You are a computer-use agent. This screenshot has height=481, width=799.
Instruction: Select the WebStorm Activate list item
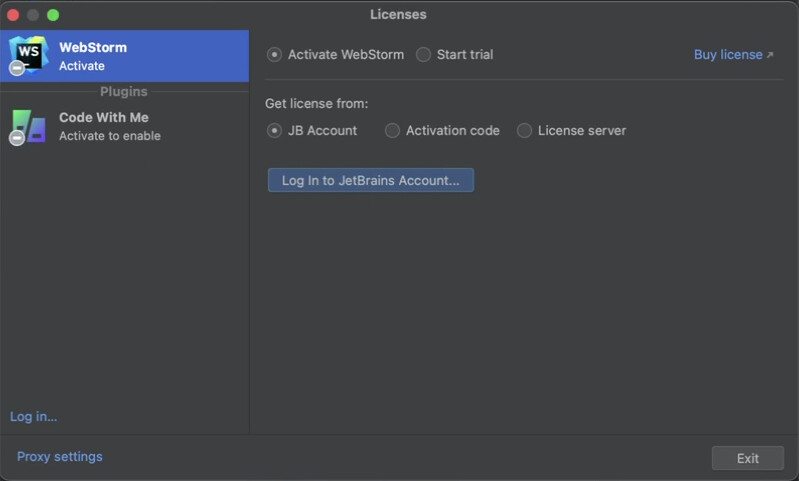(124, 56)
